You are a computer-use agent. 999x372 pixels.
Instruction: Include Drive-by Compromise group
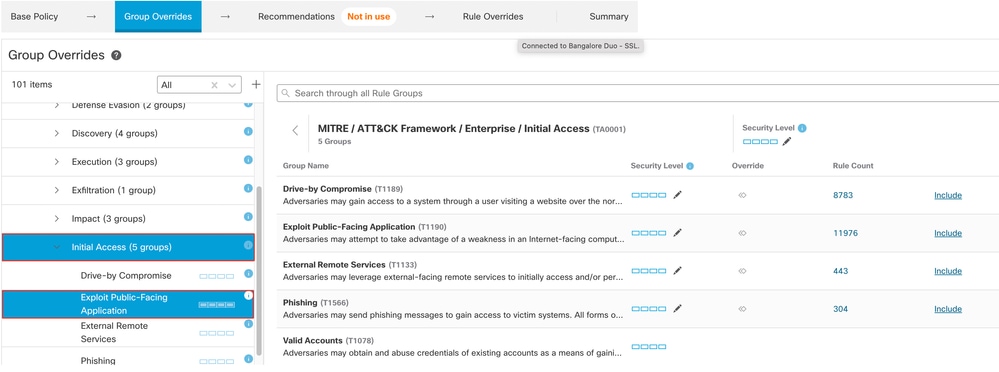coord(948,195)
